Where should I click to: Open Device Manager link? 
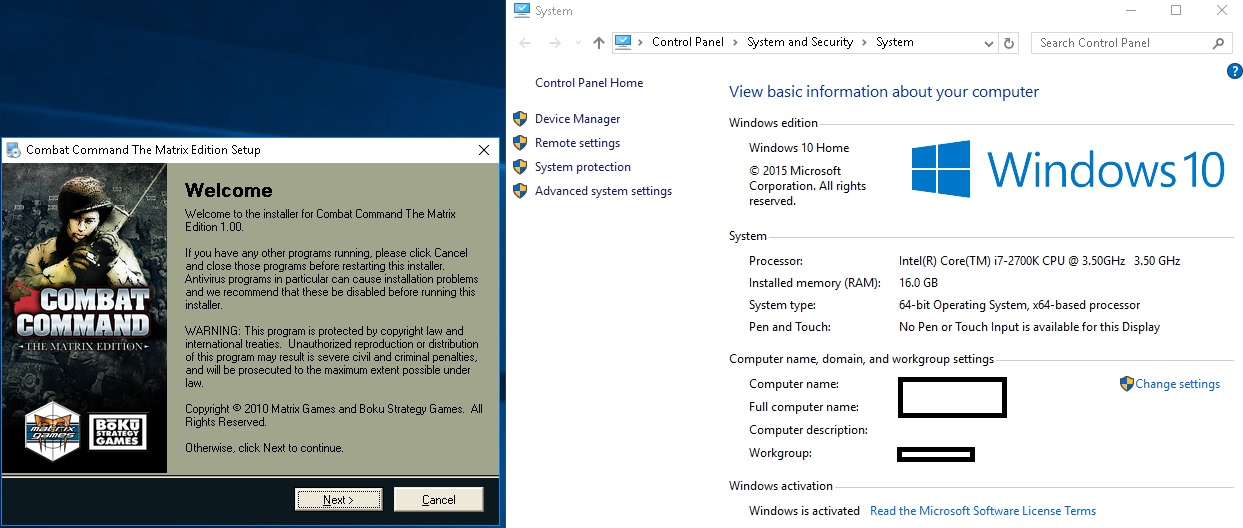point(577,119)
